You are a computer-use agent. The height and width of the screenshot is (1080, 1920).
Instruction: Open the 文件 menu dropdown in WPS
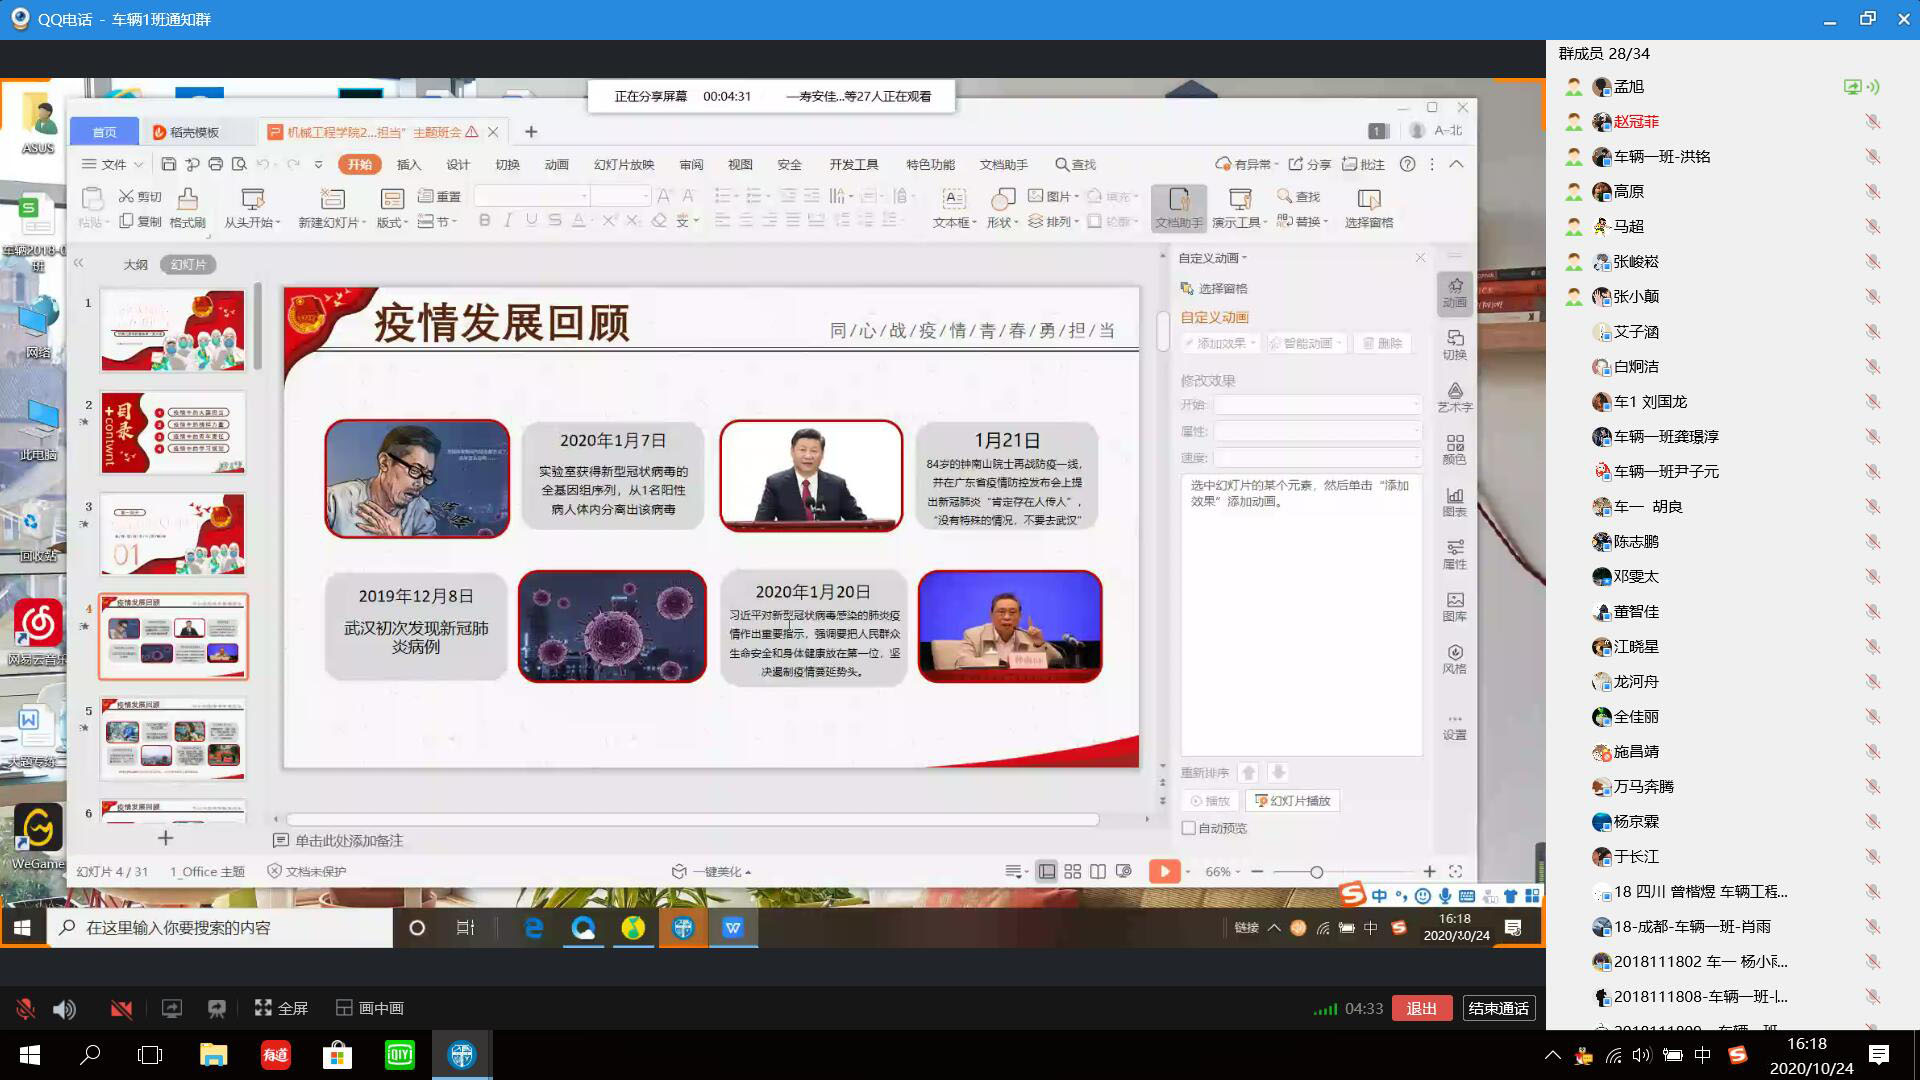(x=113, y=164)
